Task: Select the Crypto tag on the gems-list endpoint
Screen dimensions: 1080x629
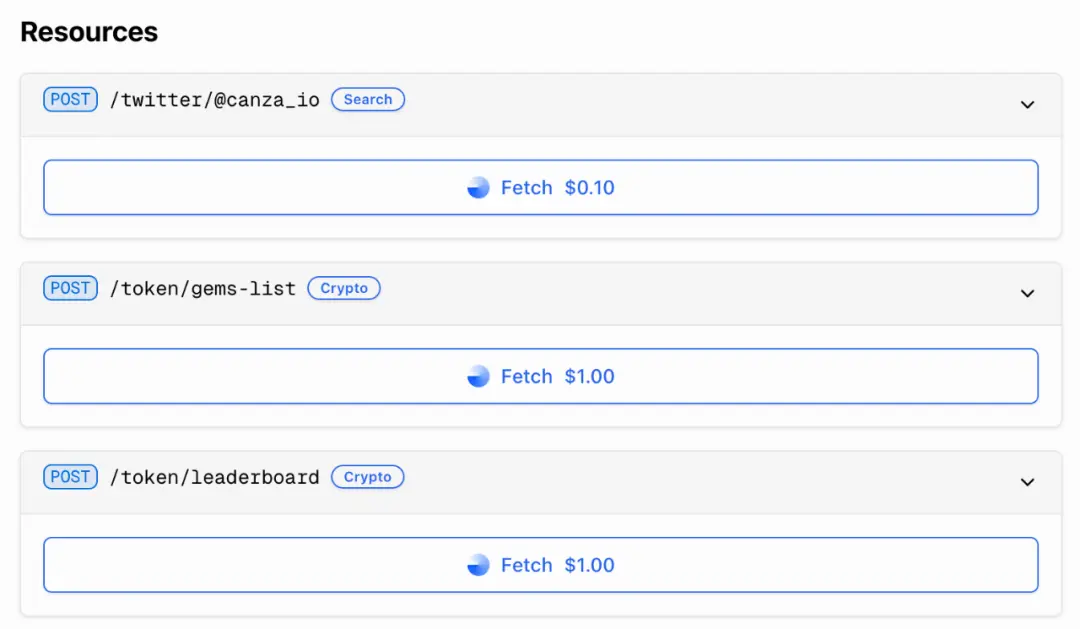Action: (x=344, y=288)
